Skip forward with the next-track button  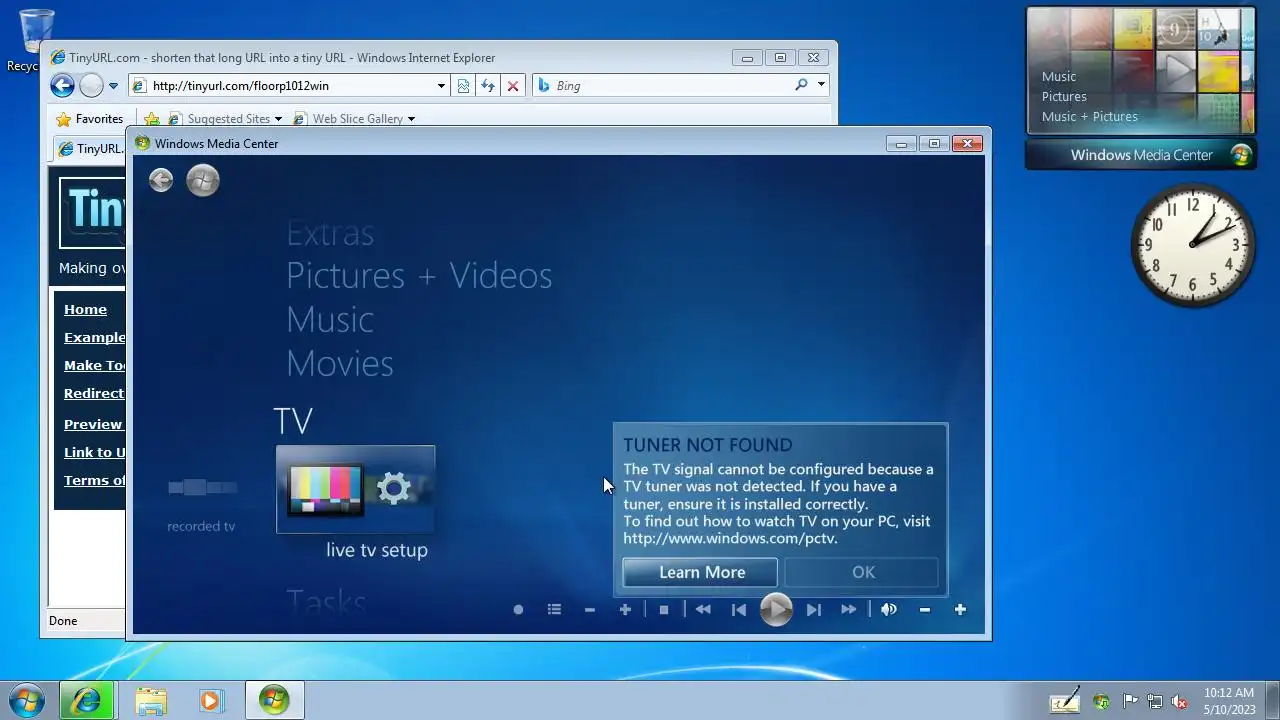pyautogui.click(x=814, y=609)
